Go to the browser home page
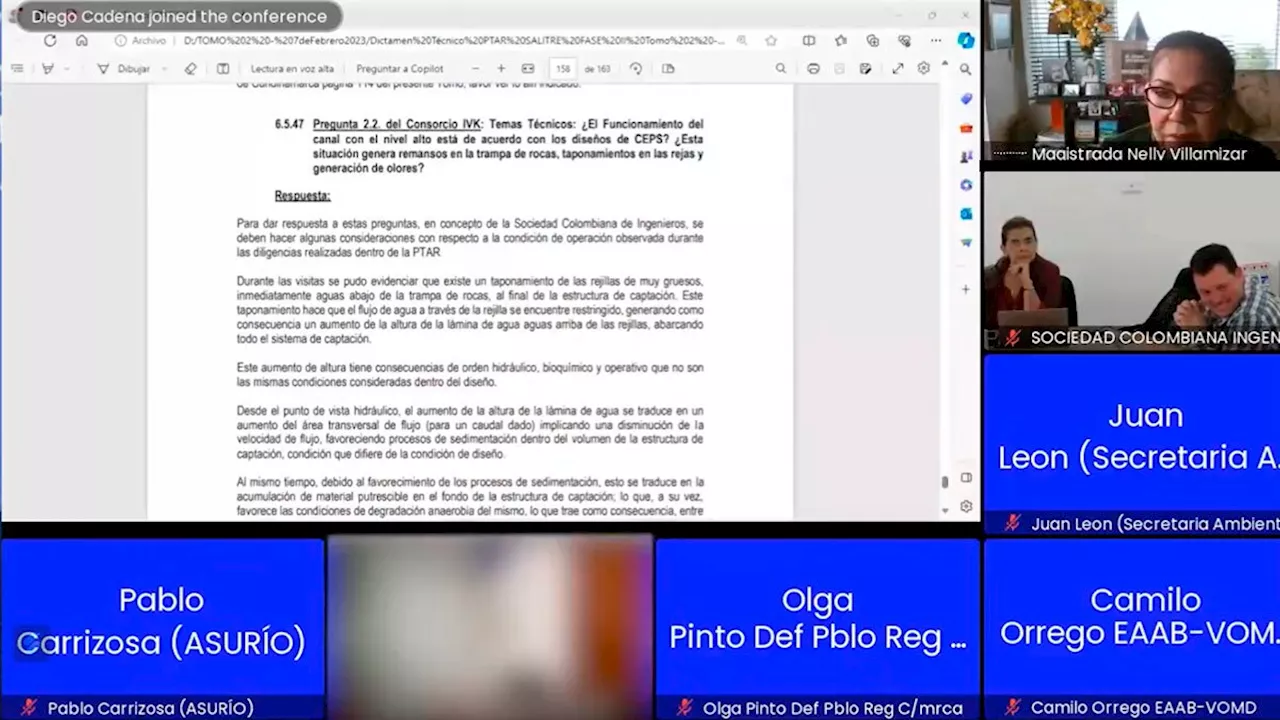The height and width of the screenshot is (720, 1280). click(82, 41)
